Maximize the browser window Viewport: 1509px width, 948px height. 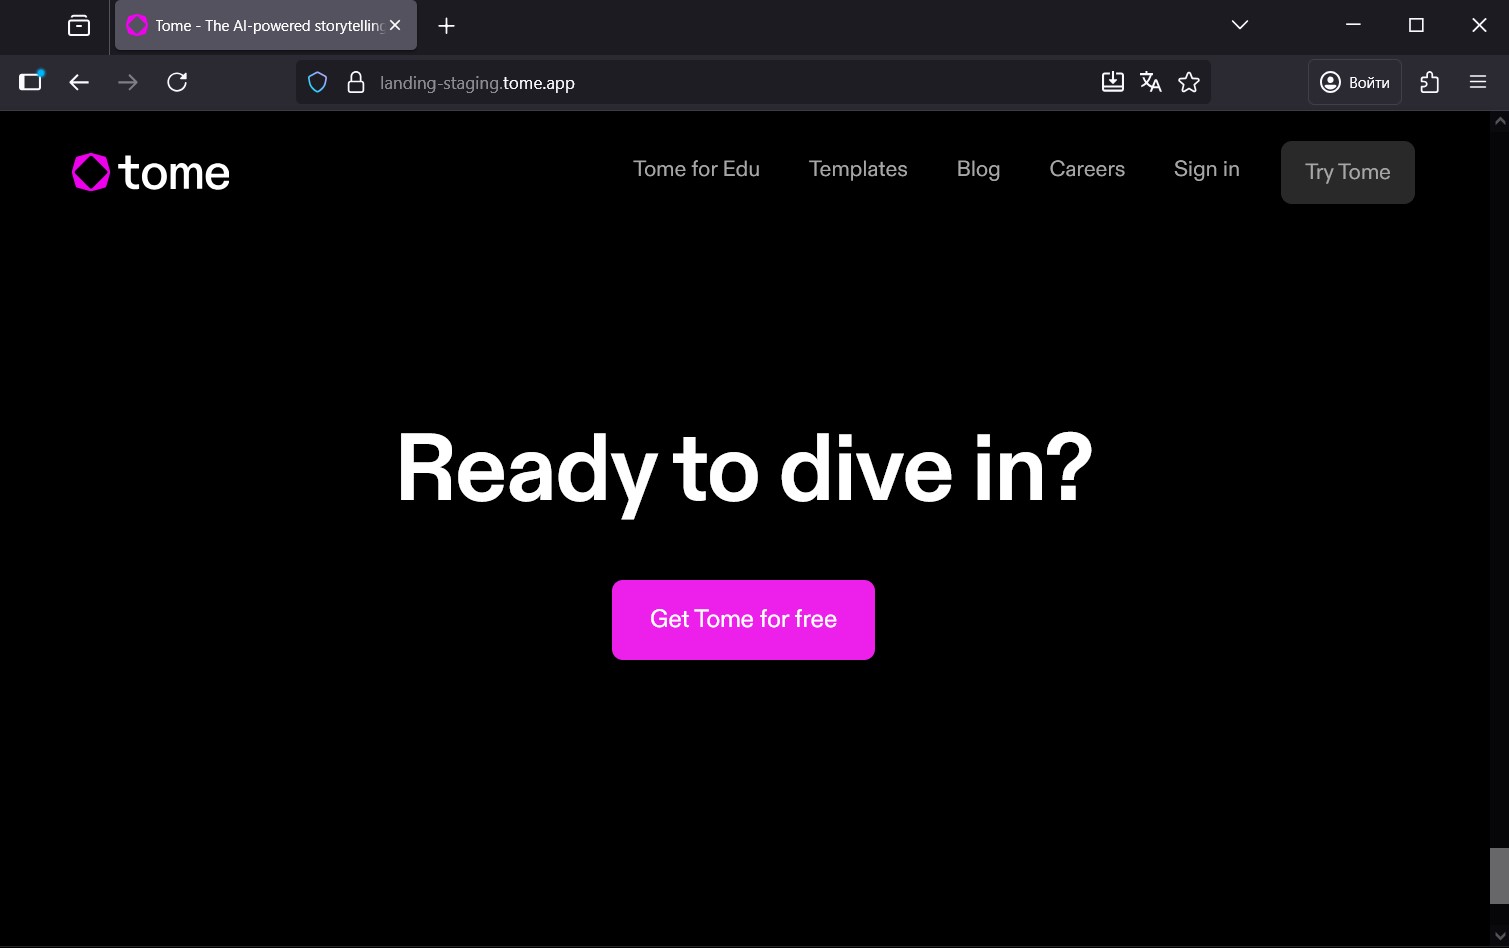[x=1416, y=25]
